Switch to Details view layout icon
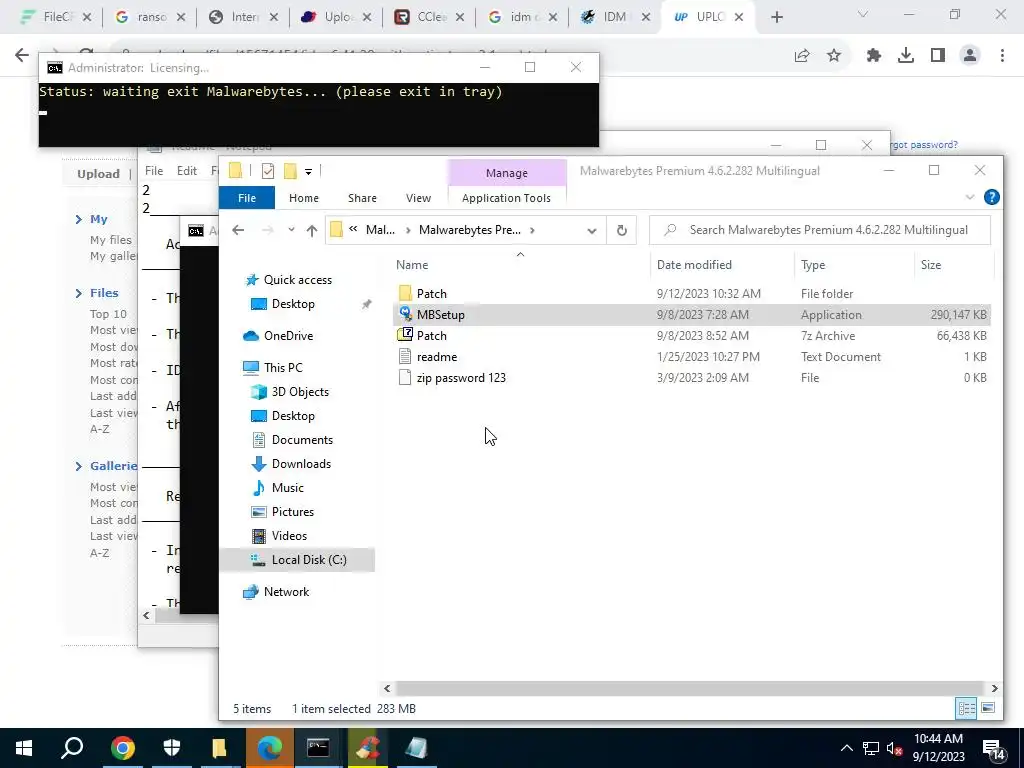Screen dimensions: 1024x768 click(x=966, y=708)
